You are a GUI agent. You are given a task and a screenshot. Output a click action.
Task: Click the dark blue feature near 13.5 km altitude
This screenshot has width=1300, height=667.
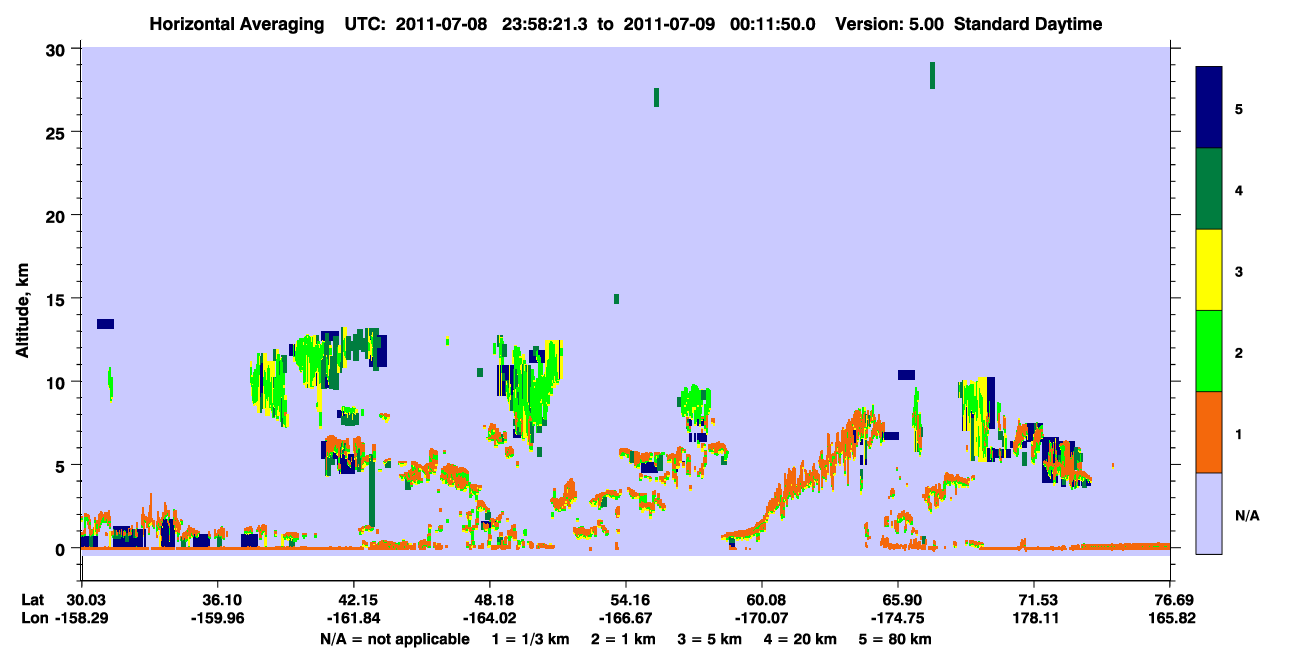point(105,324)
